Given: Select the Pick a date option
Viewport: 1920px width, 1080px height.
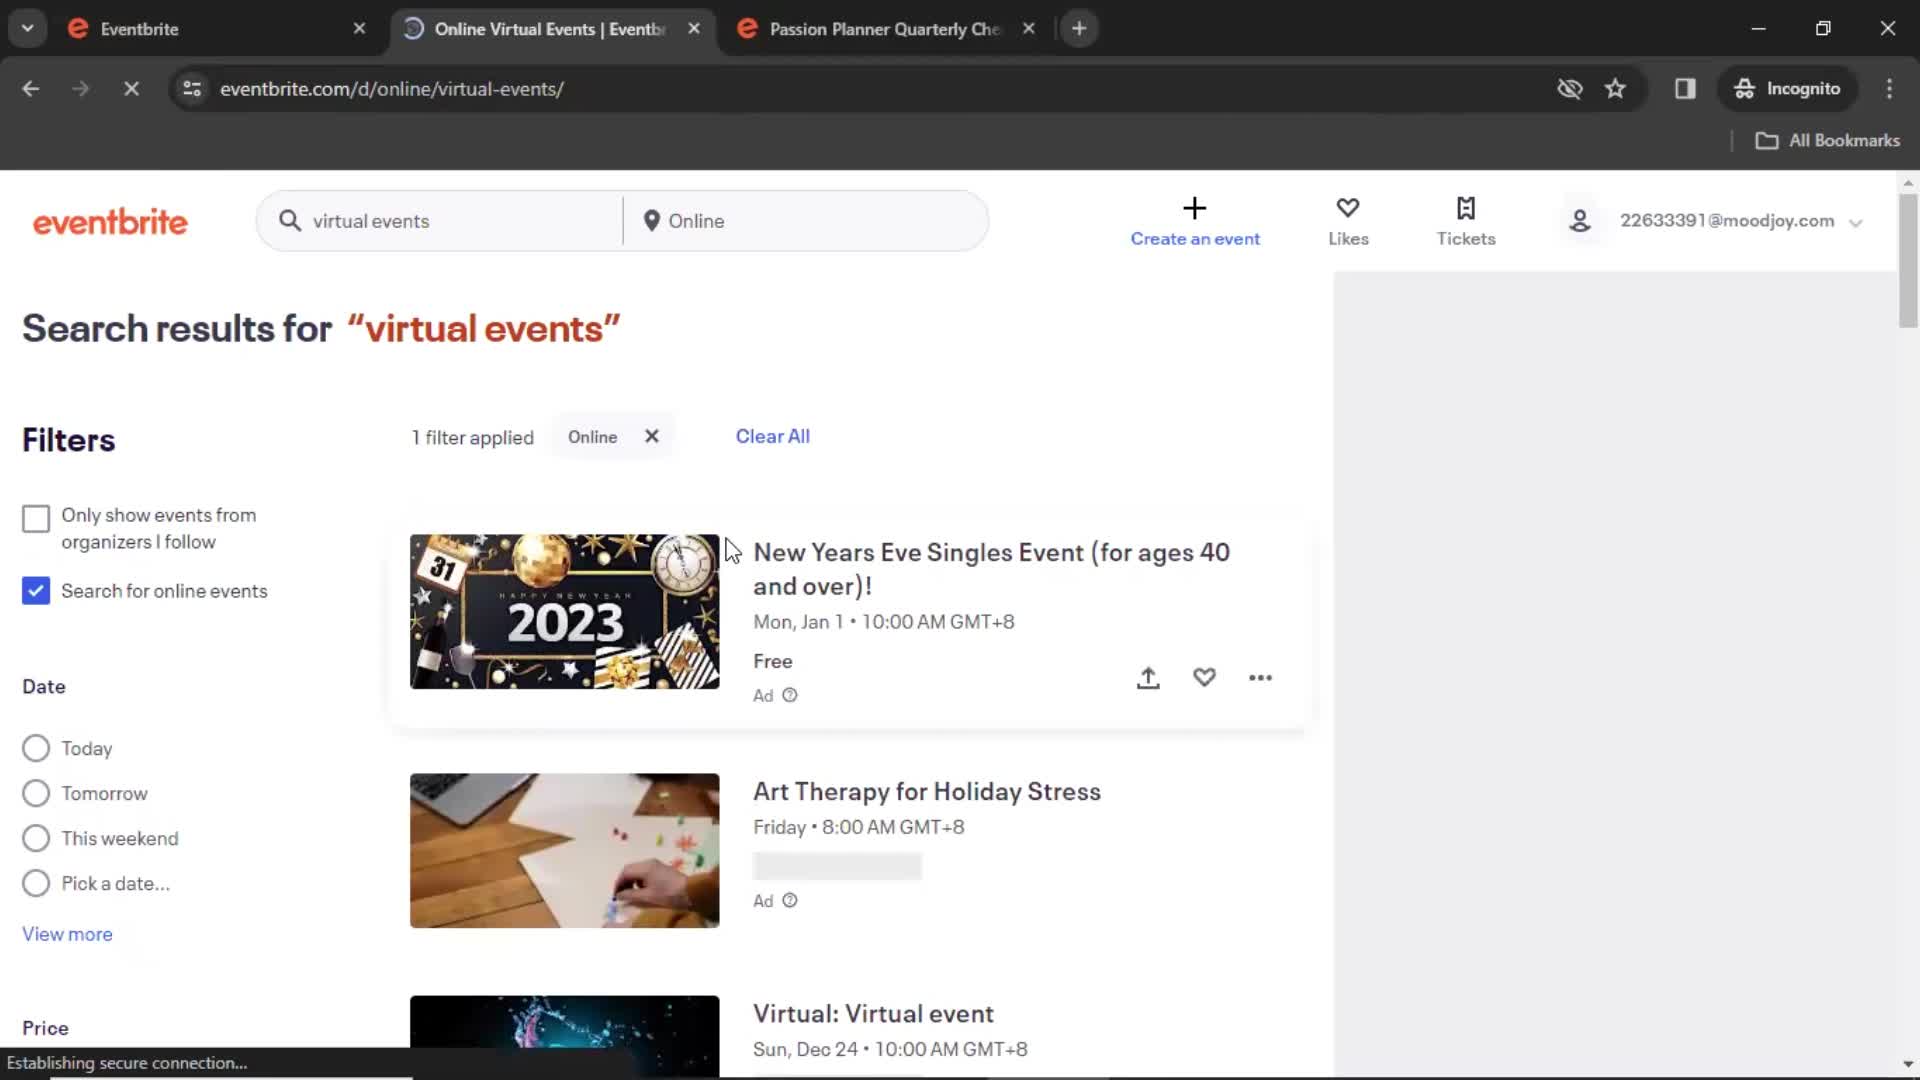Looking at the screenshot, I should click(36, 883).
